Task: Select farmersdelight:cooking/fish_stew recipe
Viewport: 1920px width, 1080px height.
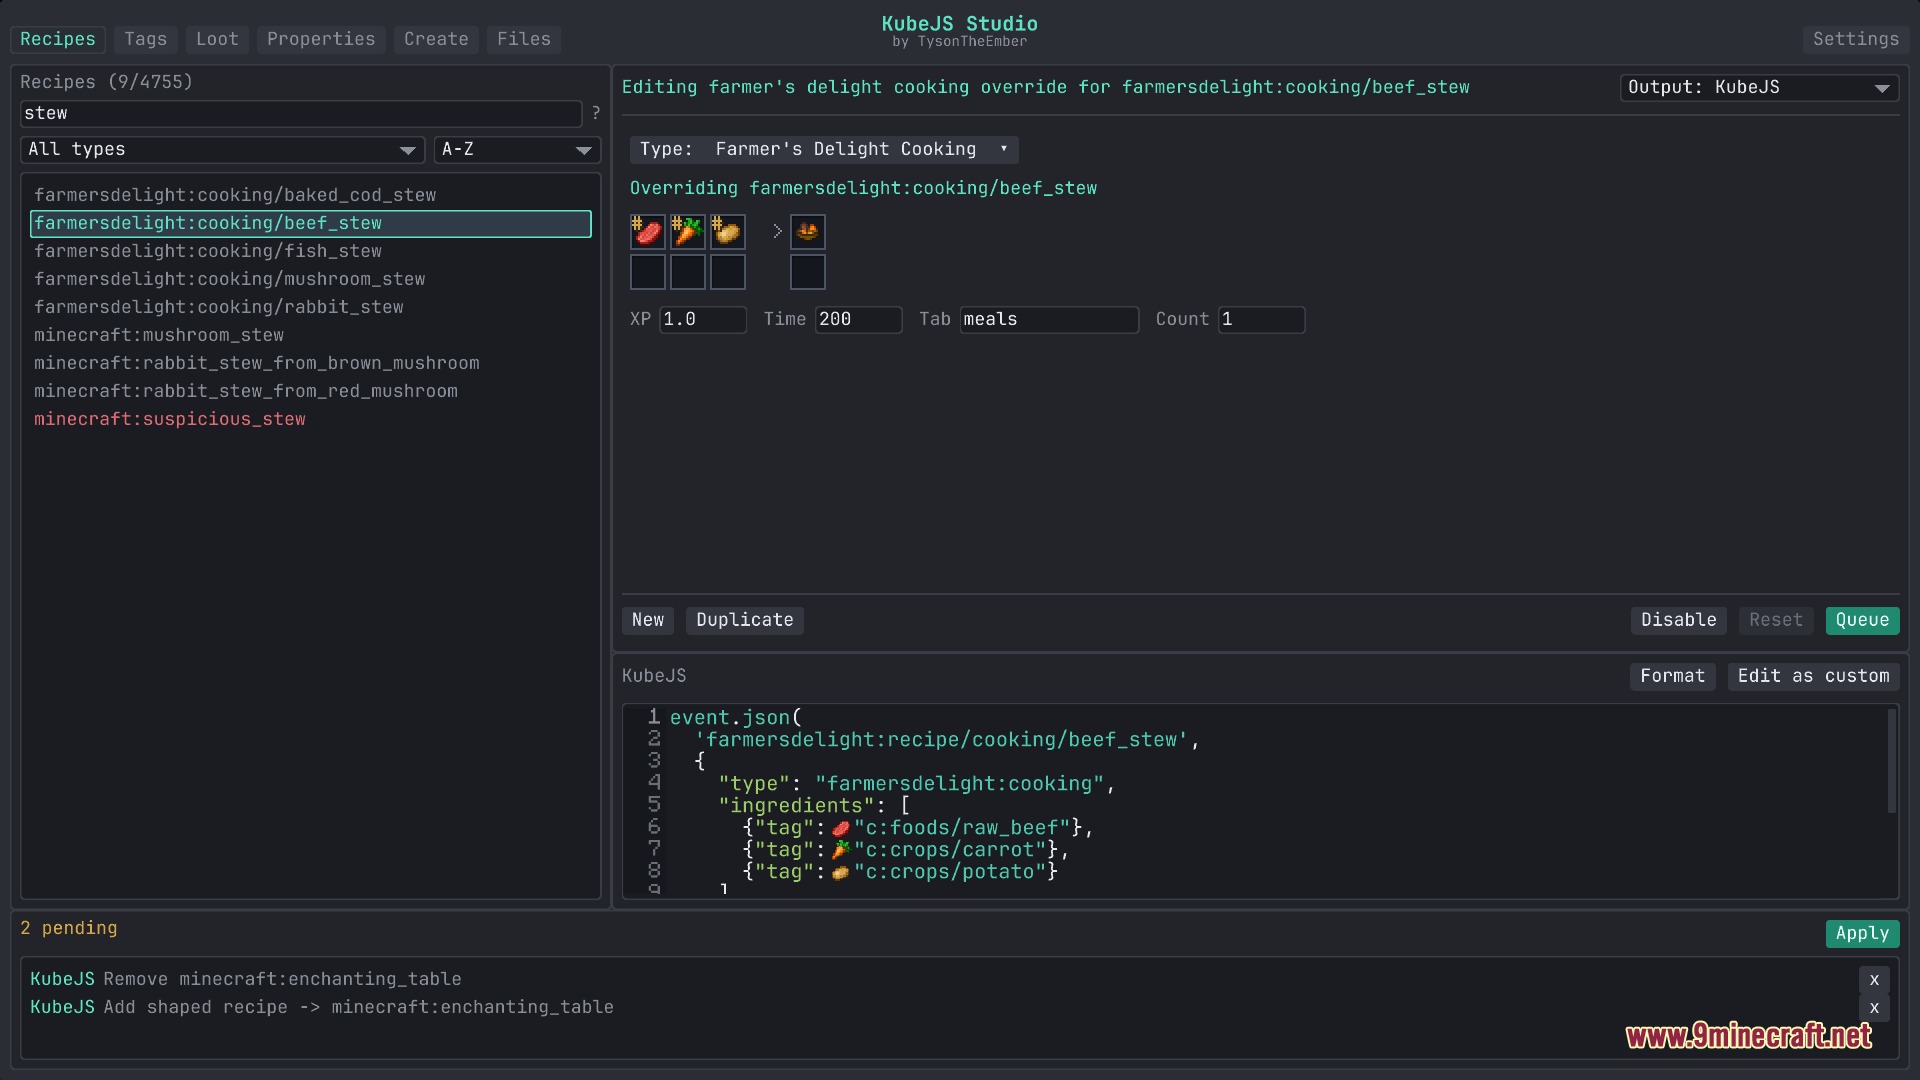Action: (311, 251)
